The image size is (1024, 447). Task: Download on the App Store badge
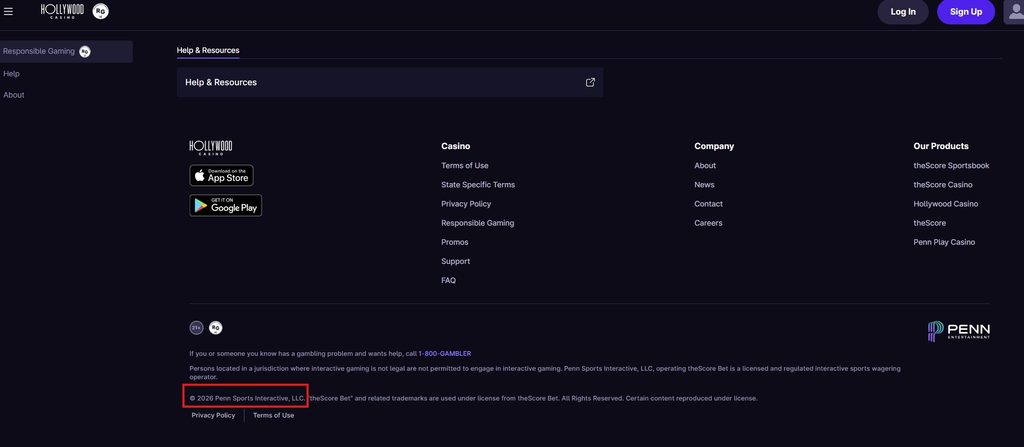[x=221, y=175]
